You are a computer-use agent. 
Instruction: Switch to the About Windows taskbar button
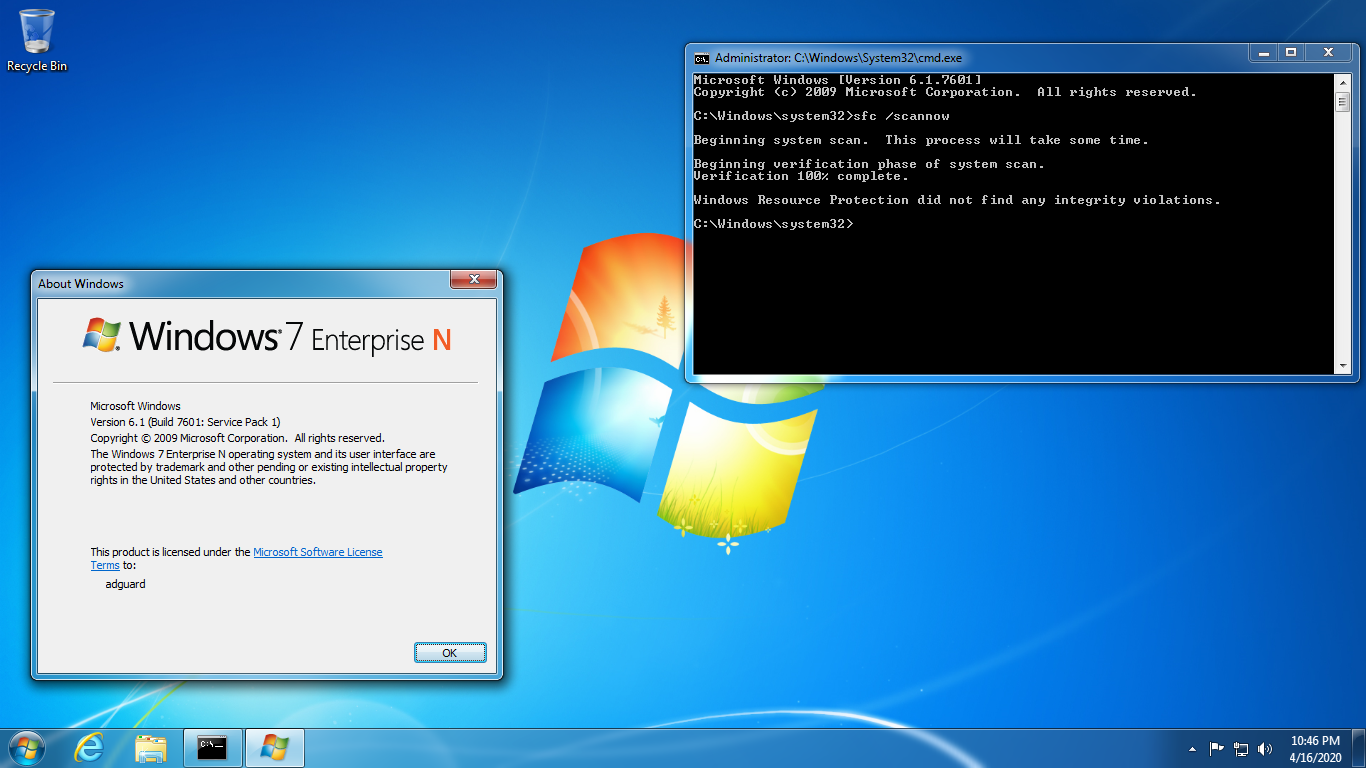point(274,747)
